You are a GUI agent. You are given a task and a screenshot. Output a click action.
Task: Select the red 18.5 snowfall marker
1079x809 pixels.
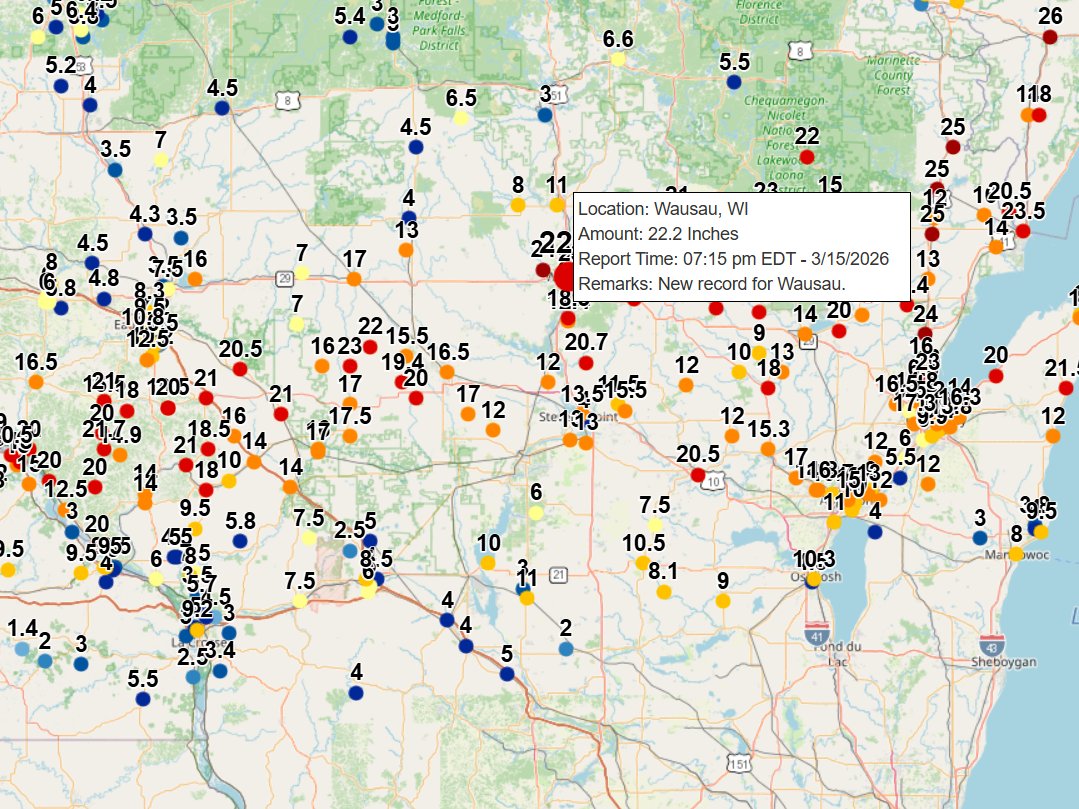[x=208, y=449]
